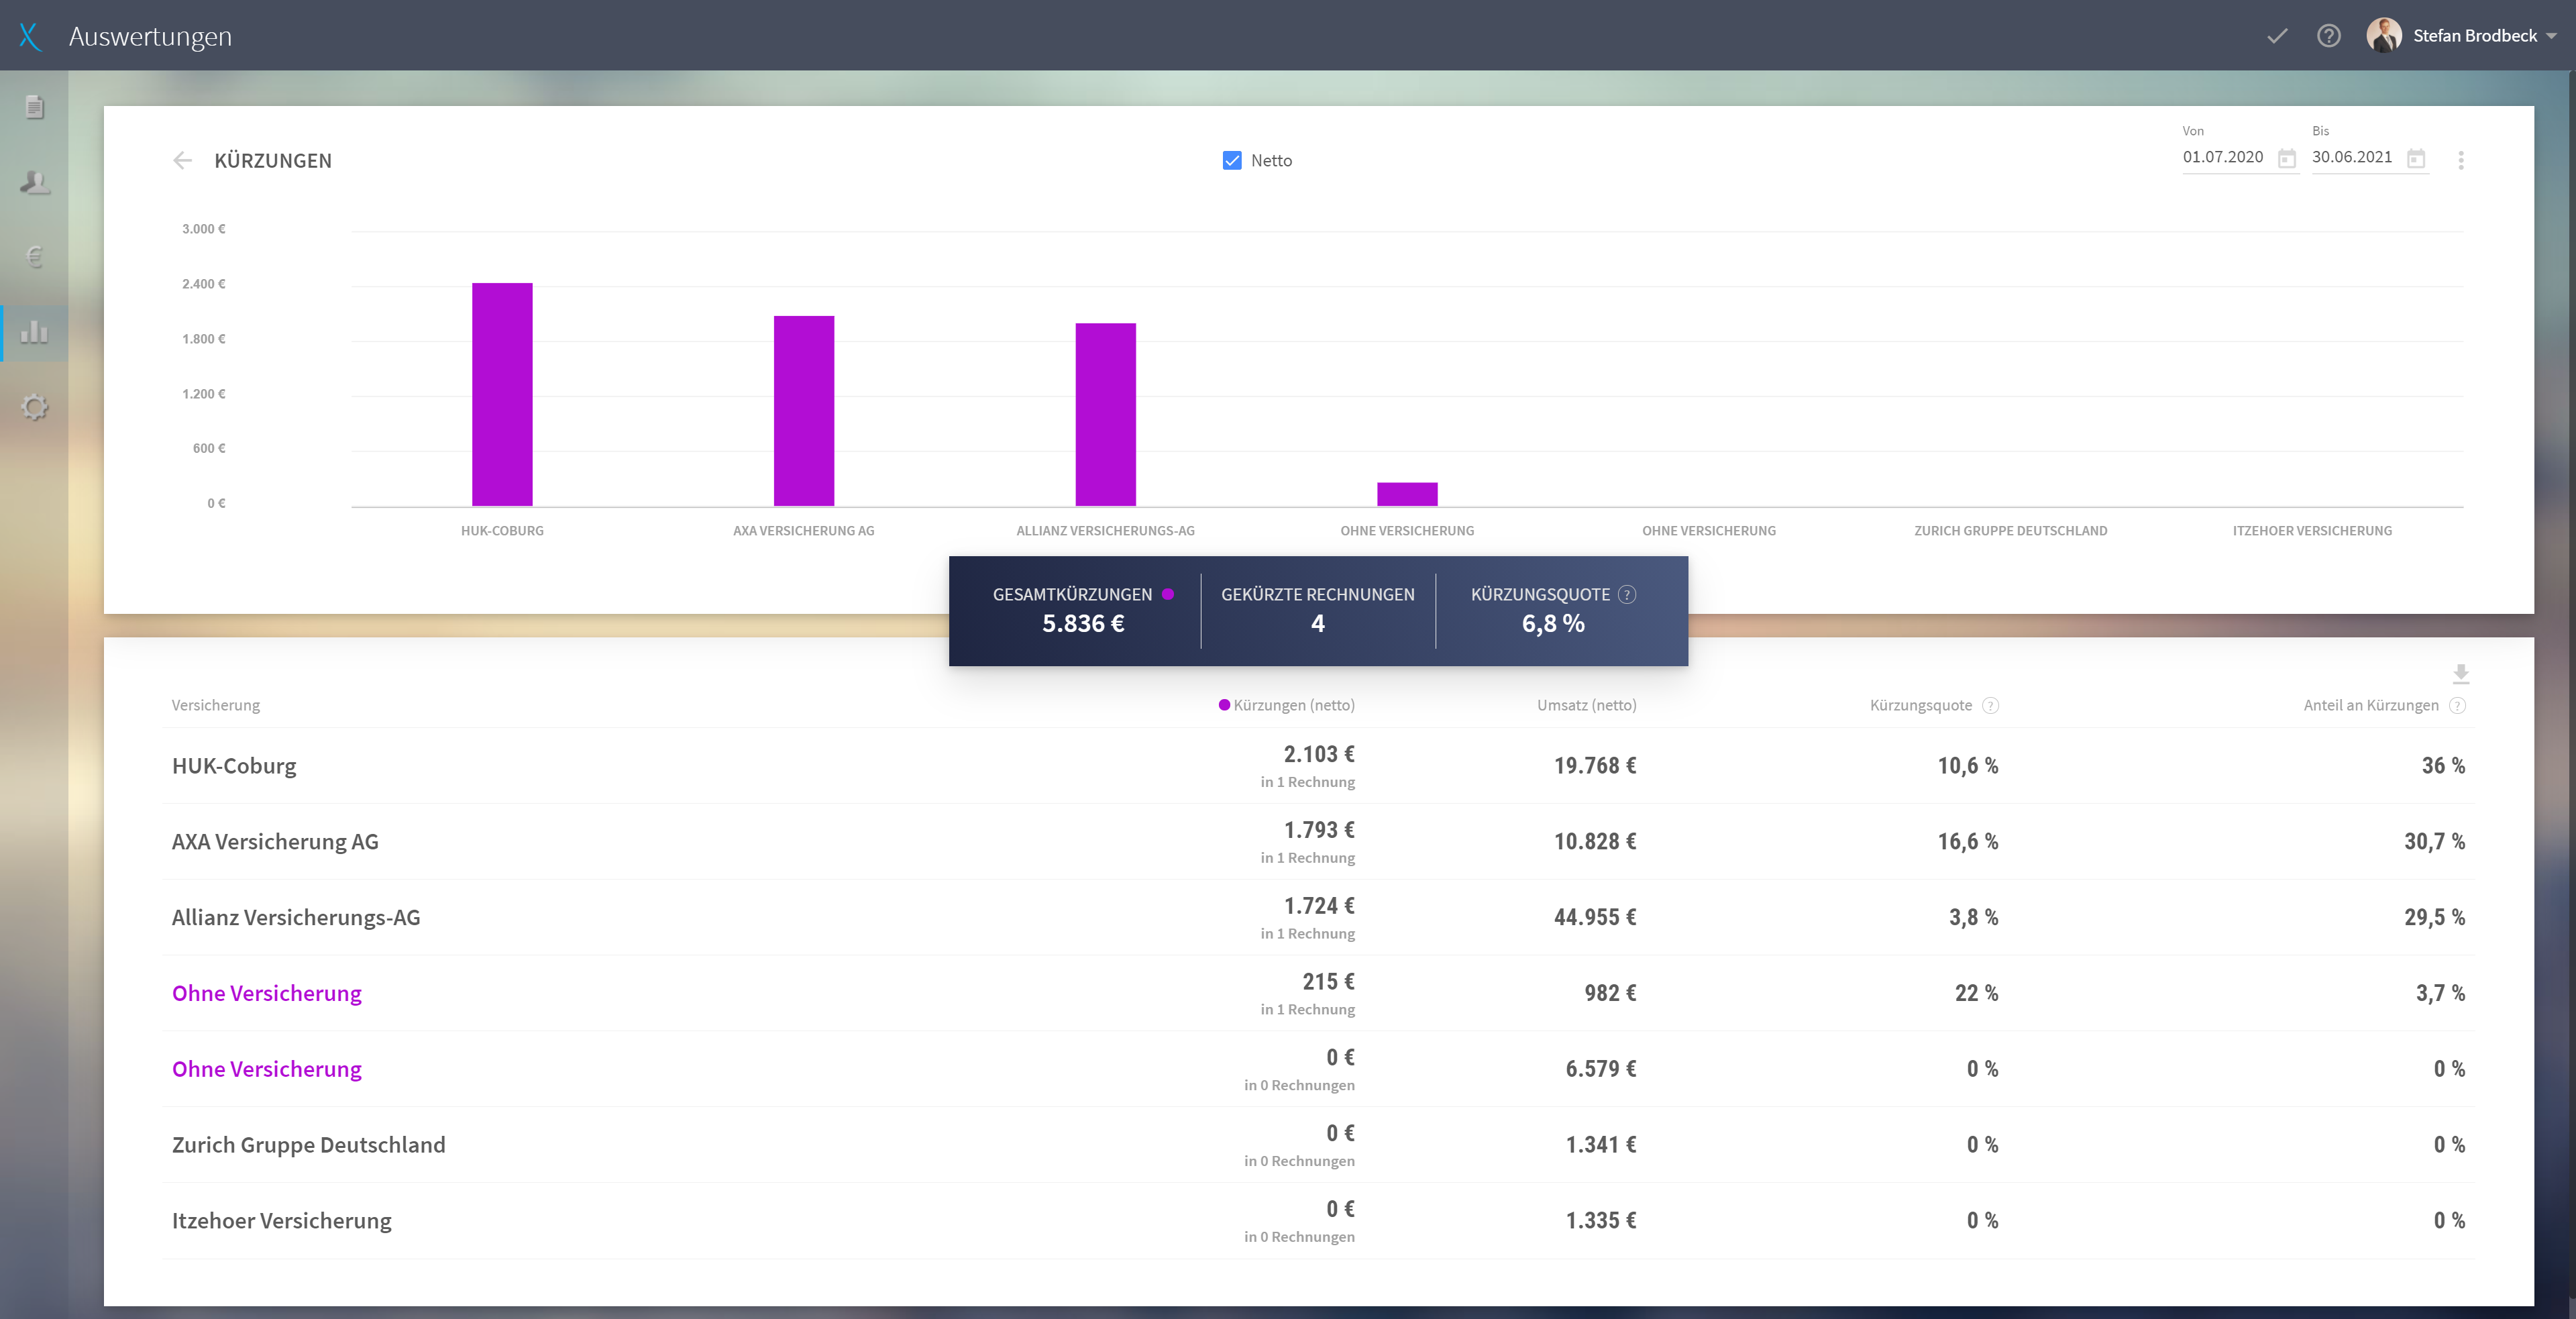Image resolution: width=2576 pixels, height=1319 pixels.
Task: Select the Allianz Versicherungs-AG row name
Action: point(296,918)
